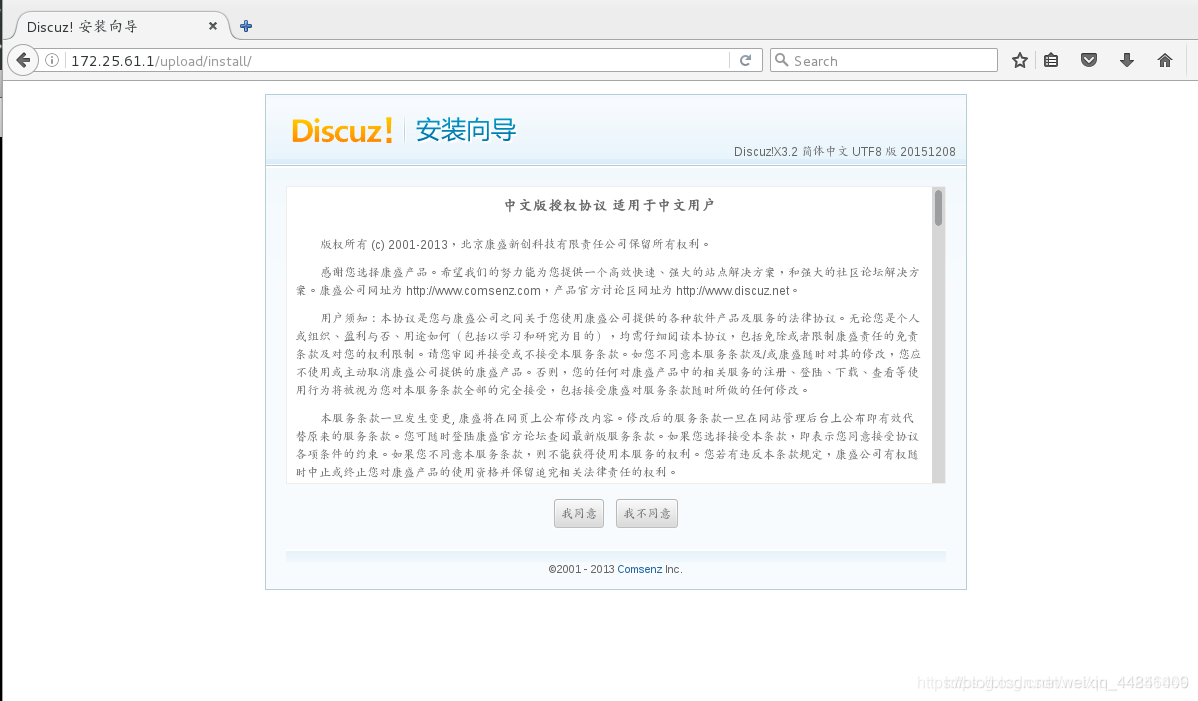Go back with the browser back arrow

(23, 60)
